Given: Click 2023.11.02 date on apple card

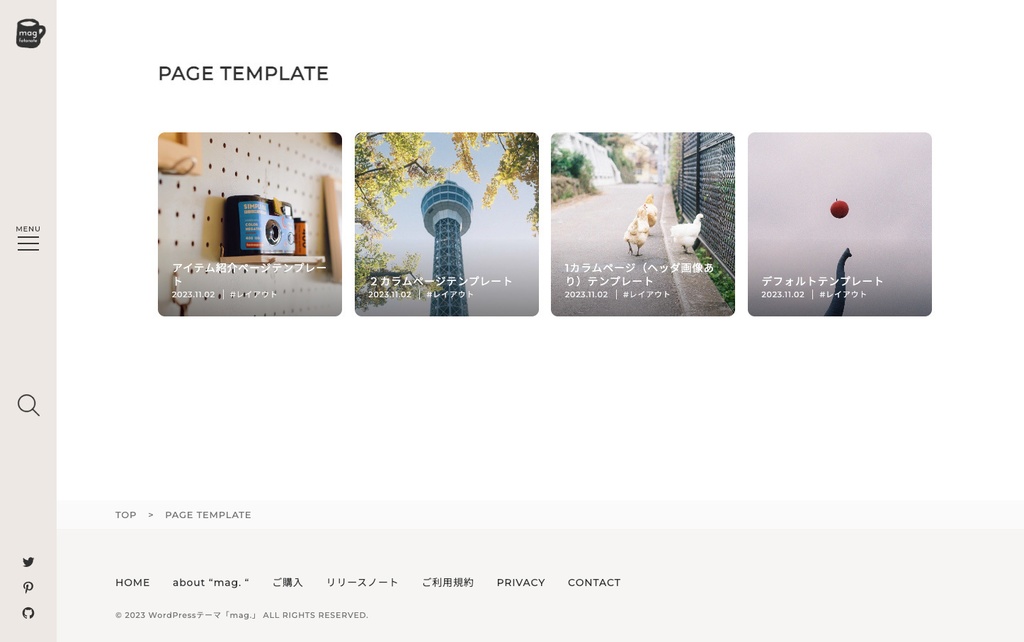Looking at the screenshot, I should [782, 295].
